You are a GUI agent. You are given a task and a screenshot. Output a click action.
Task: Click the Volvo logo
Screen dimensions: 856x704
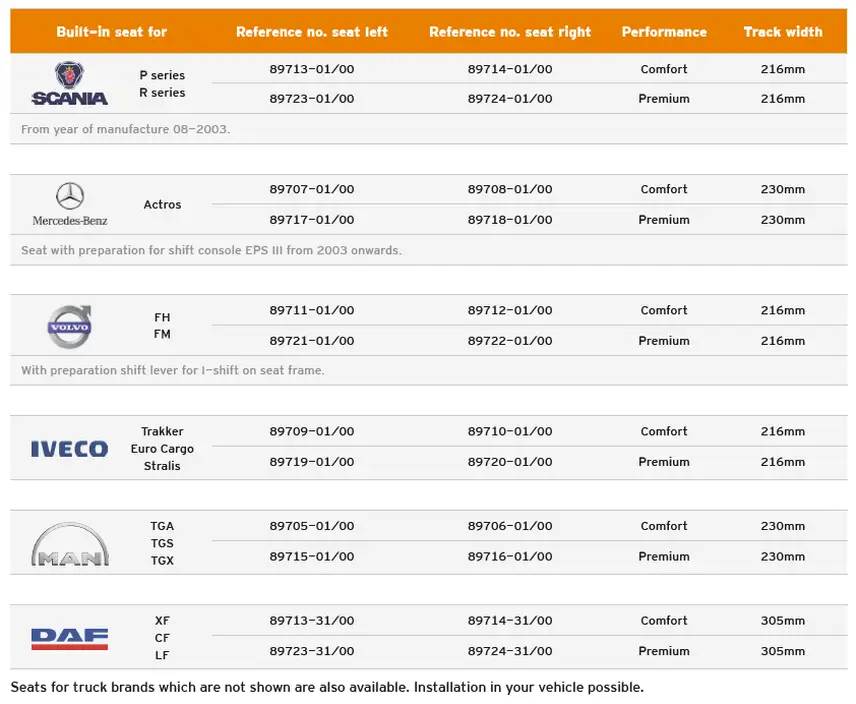point(70,325)
